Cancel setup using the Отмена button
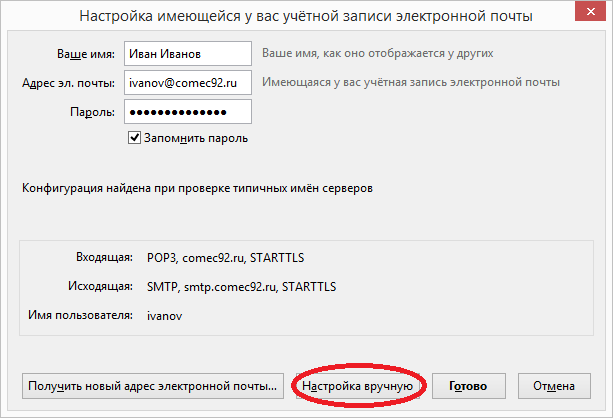The height and width of the screenshot is (418, 613). [553, 385]
